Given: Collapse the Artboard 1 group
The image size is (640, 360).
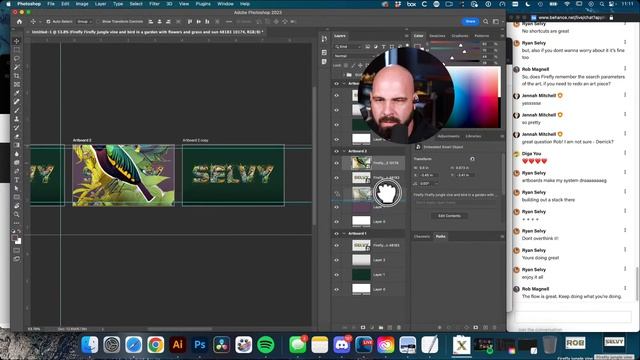Looking at the screenshot, I should pyautogui.click(x=344, y=233).
